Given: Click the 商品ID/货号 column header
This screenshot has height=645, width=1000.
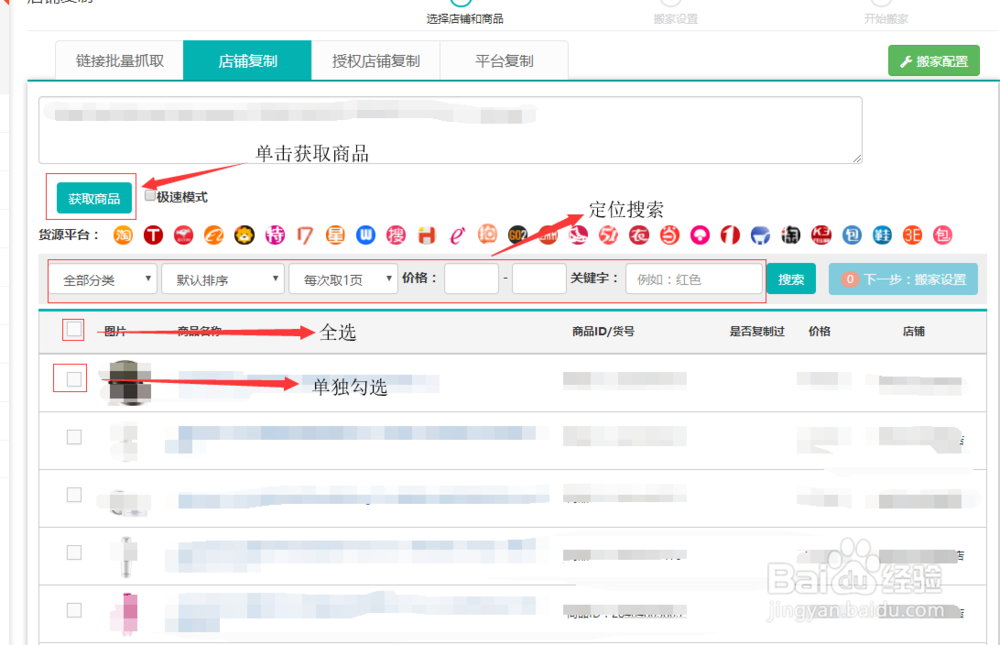Looking at the screenshot, I should click(603, 331).
